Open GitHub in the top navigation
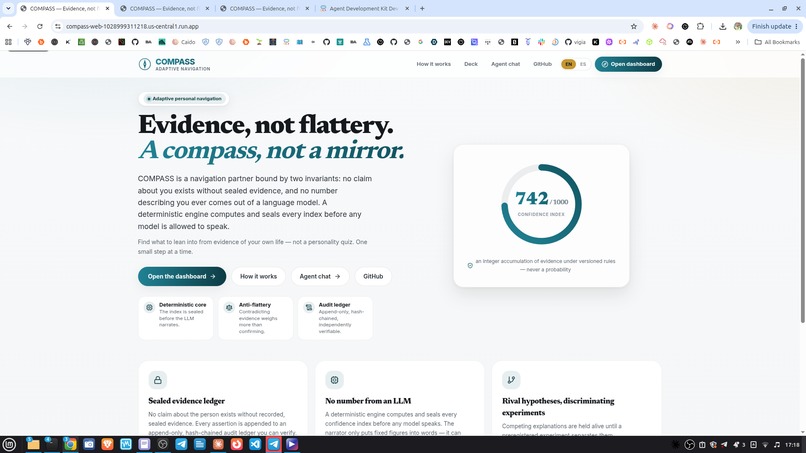This screenshot has width=806, height=453. [x=542, y=64]
